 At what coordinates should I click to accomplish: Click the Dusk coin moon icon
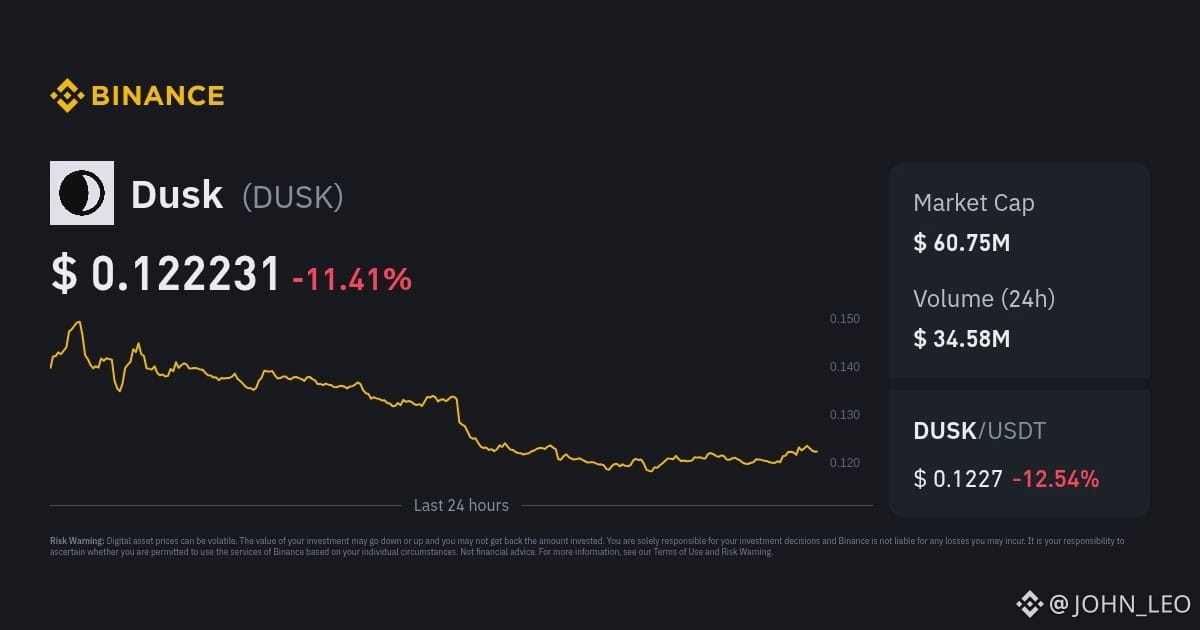pos(82,193)
